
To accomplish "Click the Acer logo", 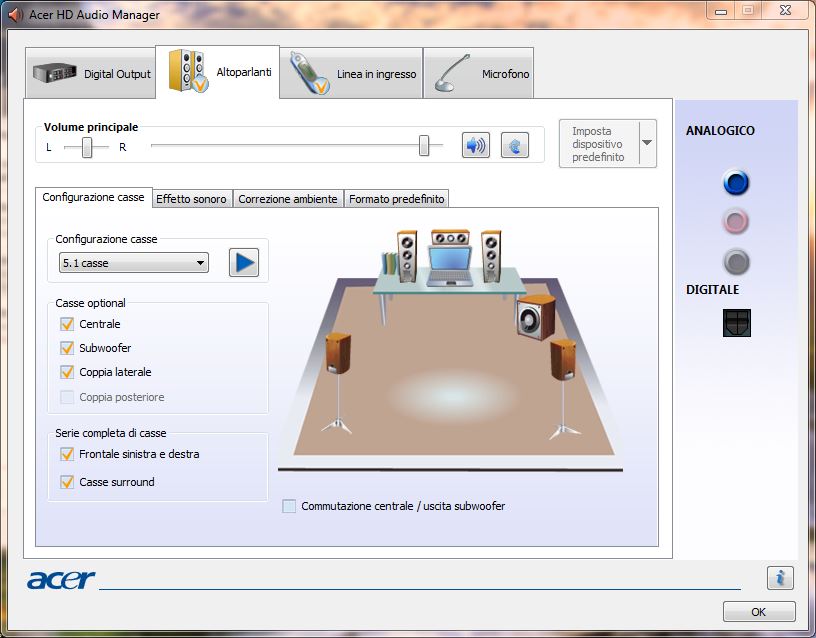I will [x=61, y=579].
